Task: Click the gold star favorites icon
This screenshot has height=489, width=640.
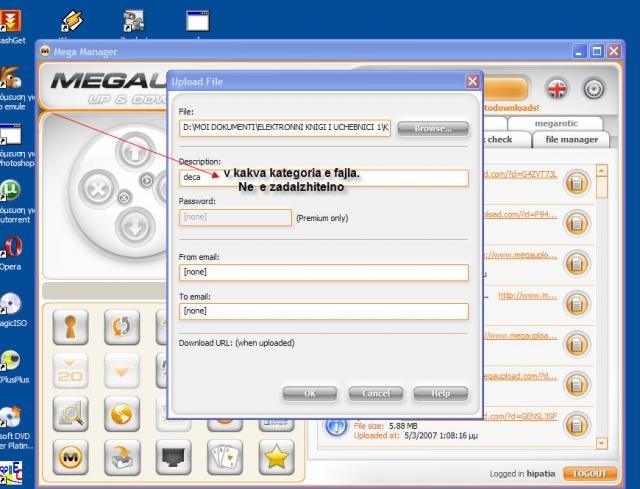Action: point(276,457)
